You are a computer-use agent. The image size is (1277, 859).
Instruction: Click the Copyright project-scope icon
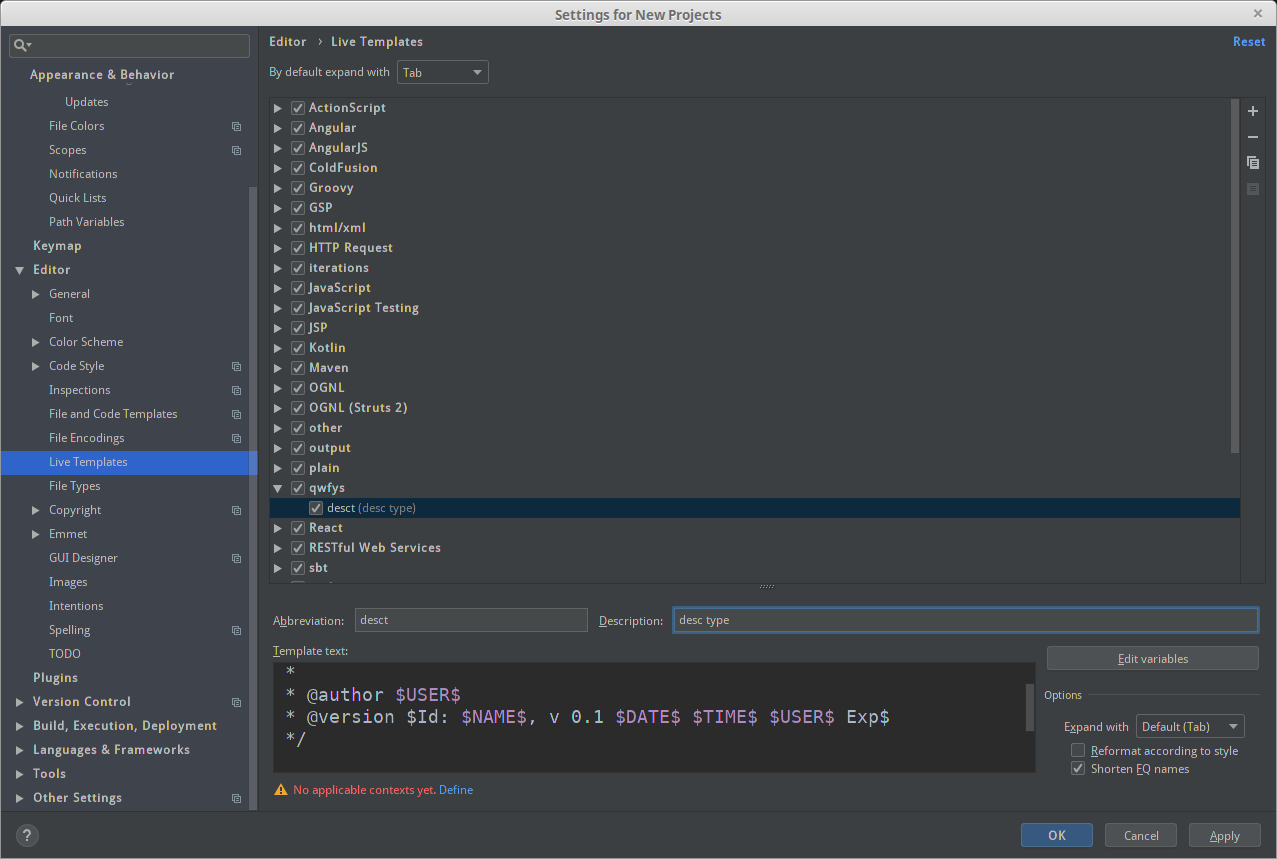pyautogui.click(x=236, y=510)
